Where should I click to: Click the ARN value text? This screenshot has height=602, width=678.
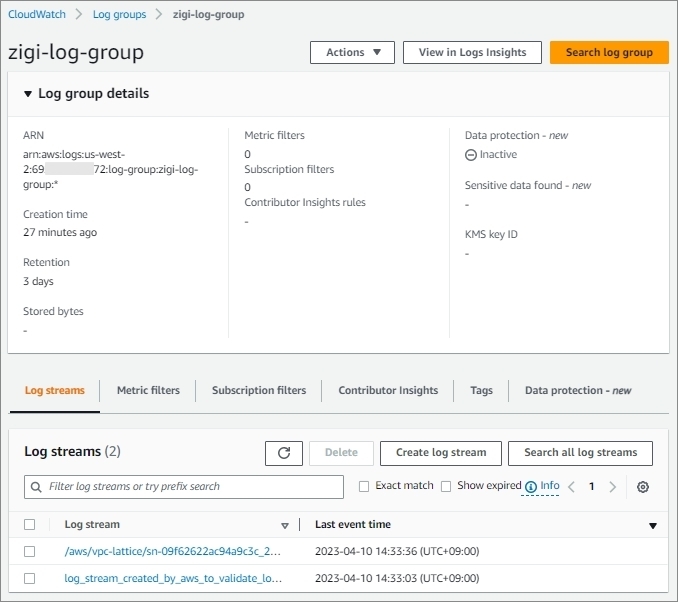coord(111,170)
